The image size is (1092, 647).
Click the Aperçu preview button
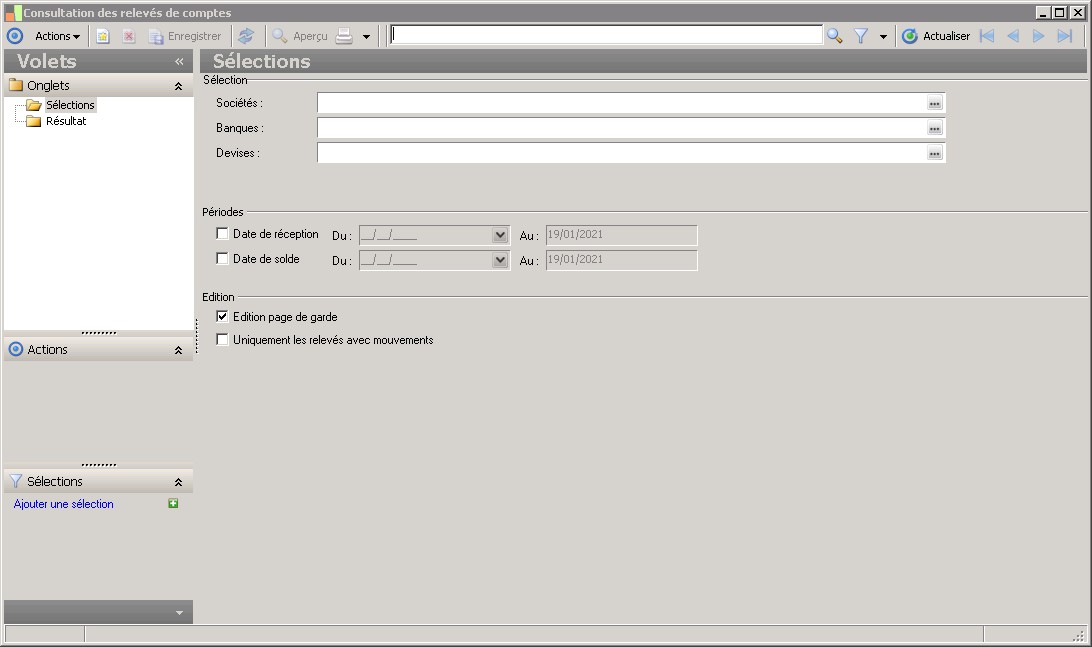[x=299, y=36]
